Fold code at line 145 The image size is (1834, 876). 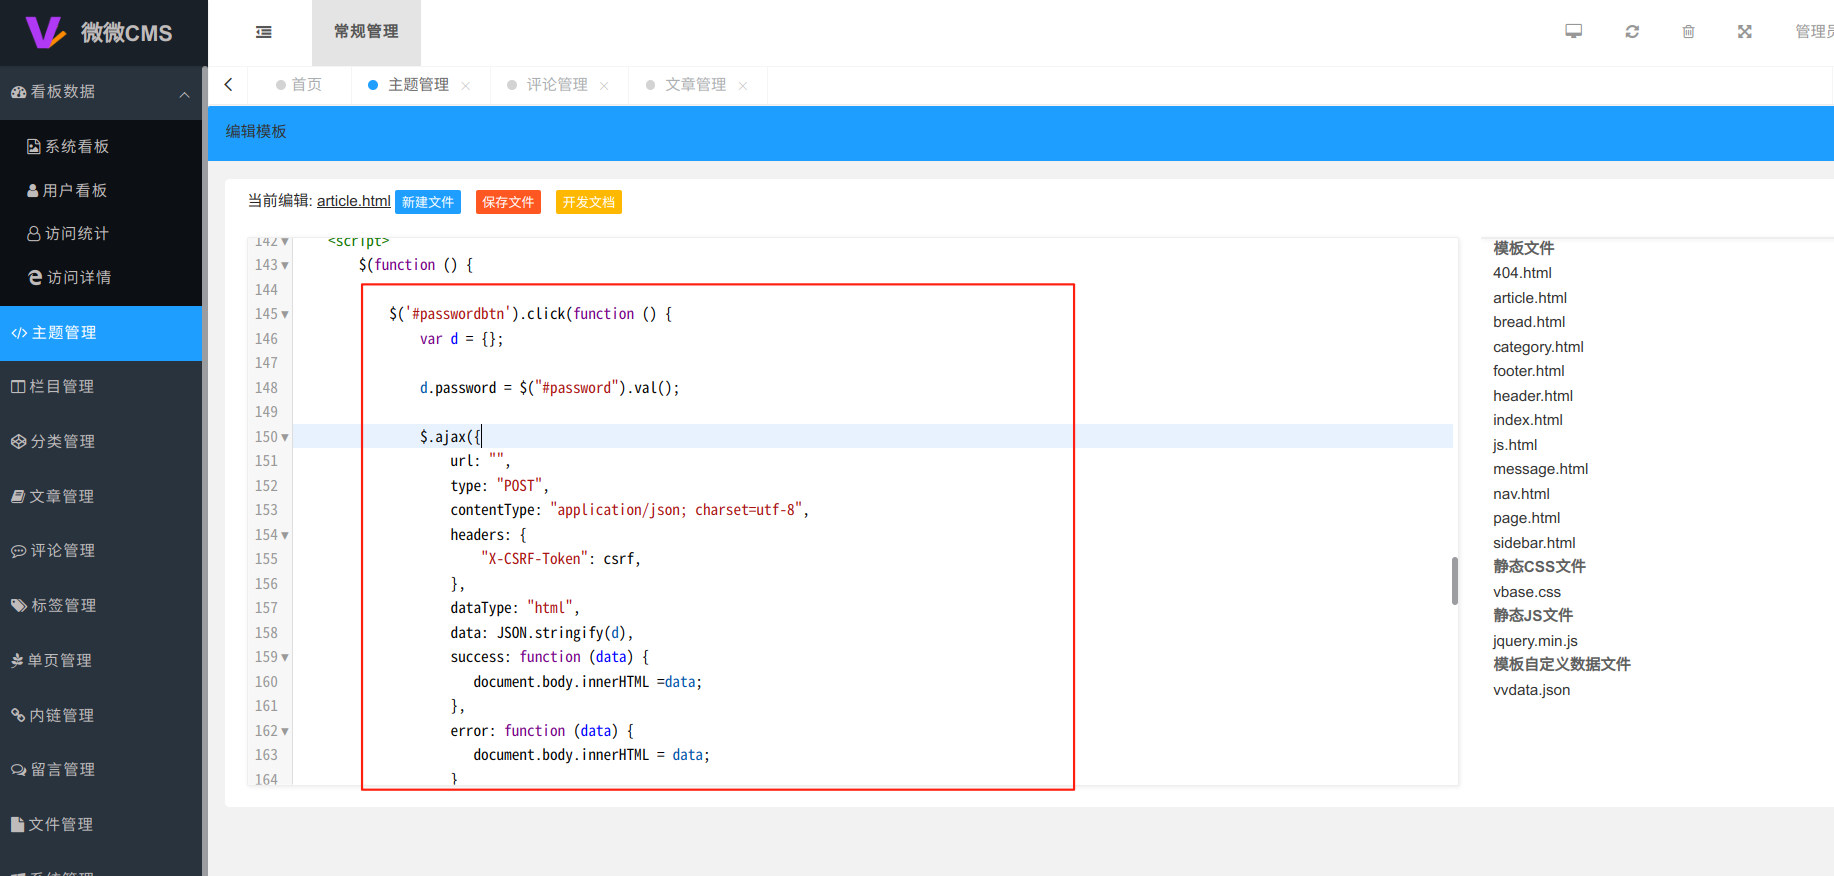(285, 315)
